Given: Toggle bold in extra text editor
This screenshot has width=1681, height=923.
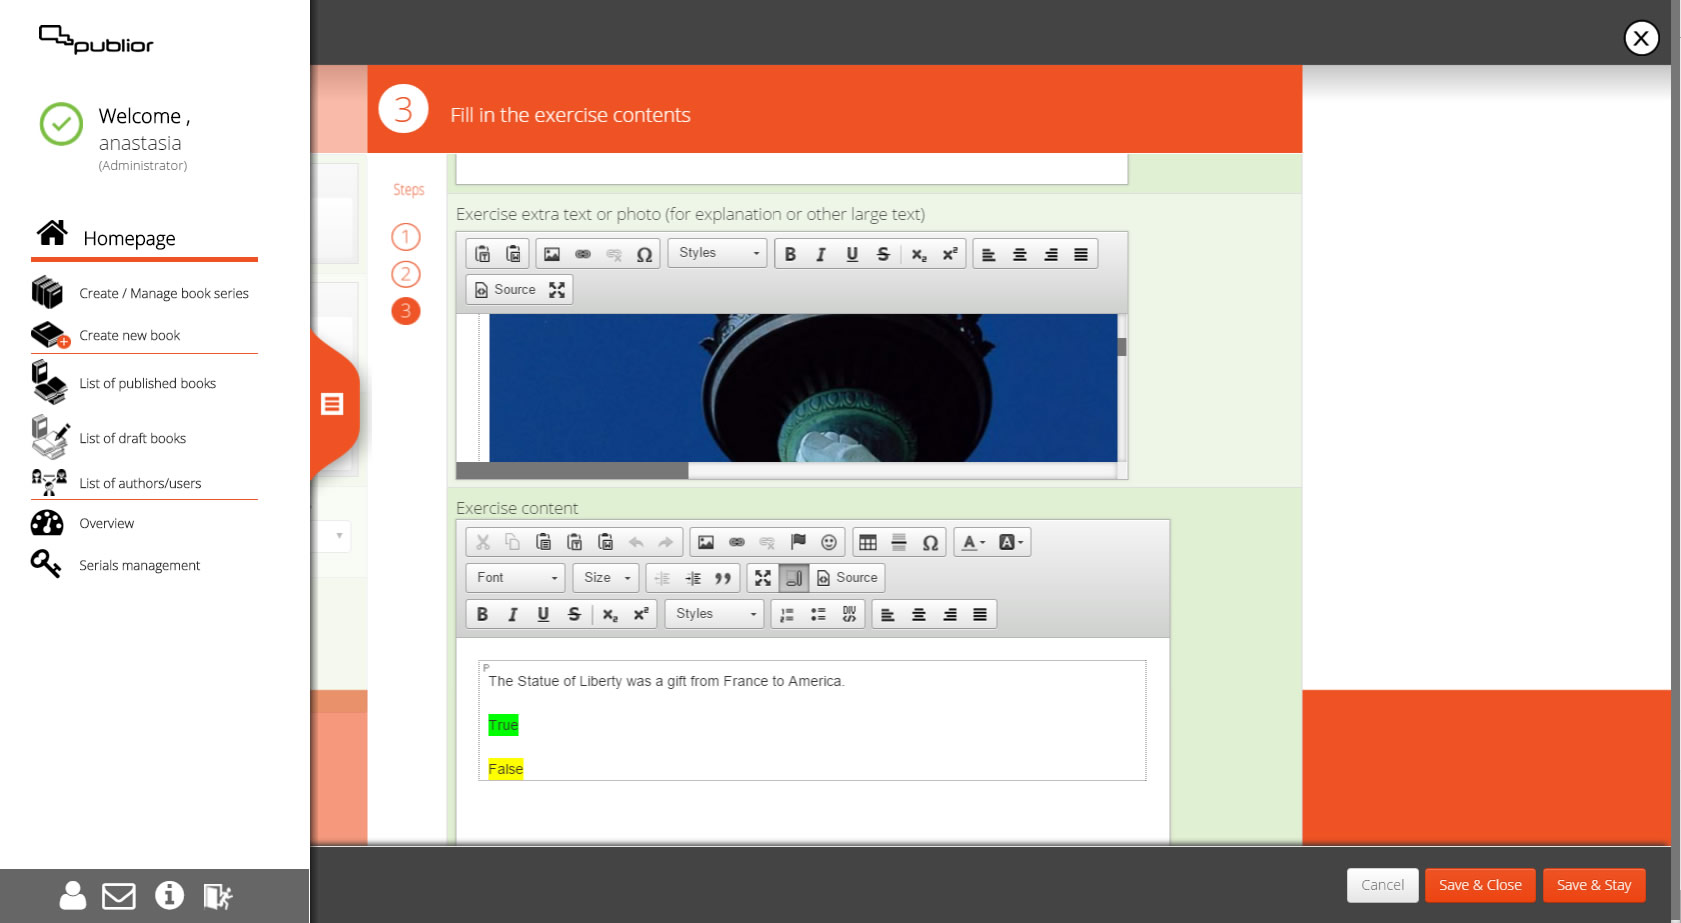Looking at the screenshot, I should (790, 254).
